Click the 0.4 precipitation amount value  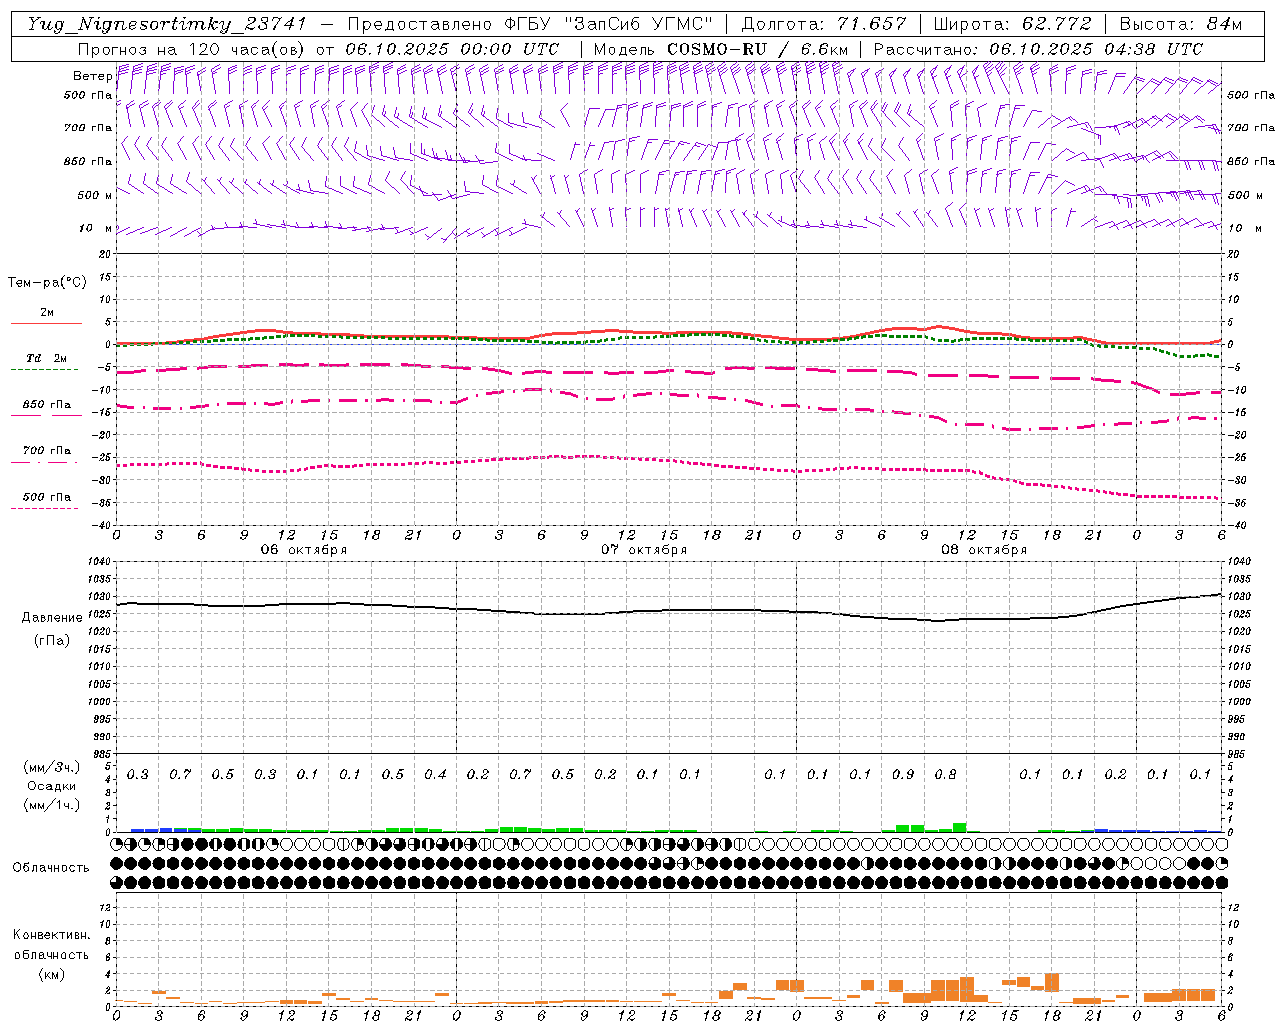click(435, 775)
